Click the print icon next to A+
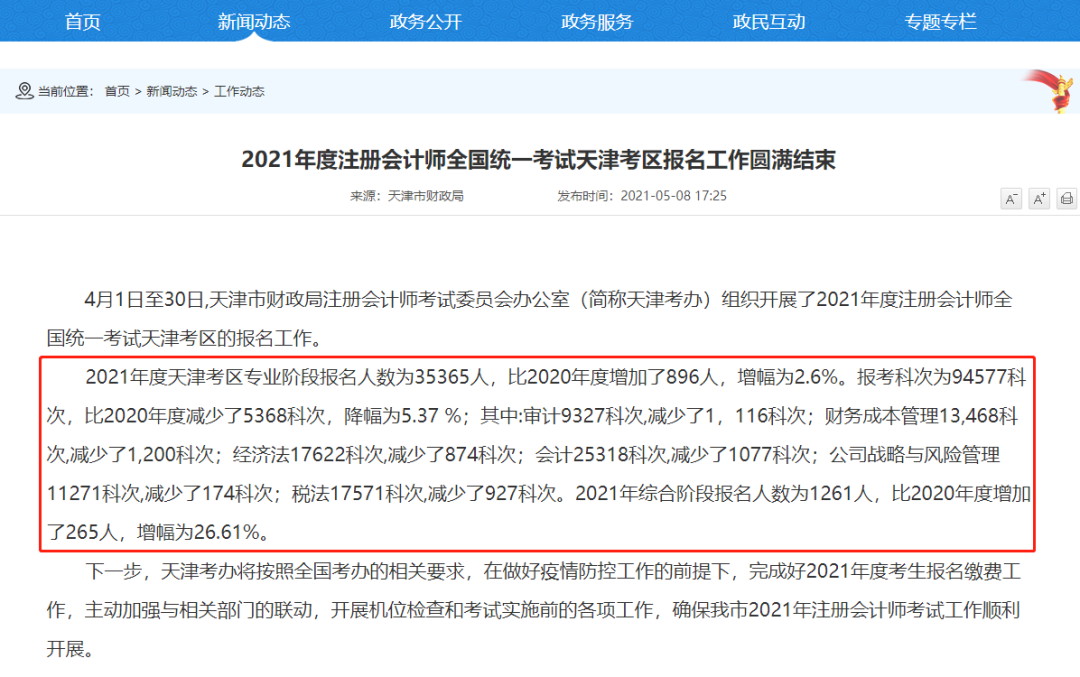This screenshot has width=1080, height=677. coord(1067,200)
